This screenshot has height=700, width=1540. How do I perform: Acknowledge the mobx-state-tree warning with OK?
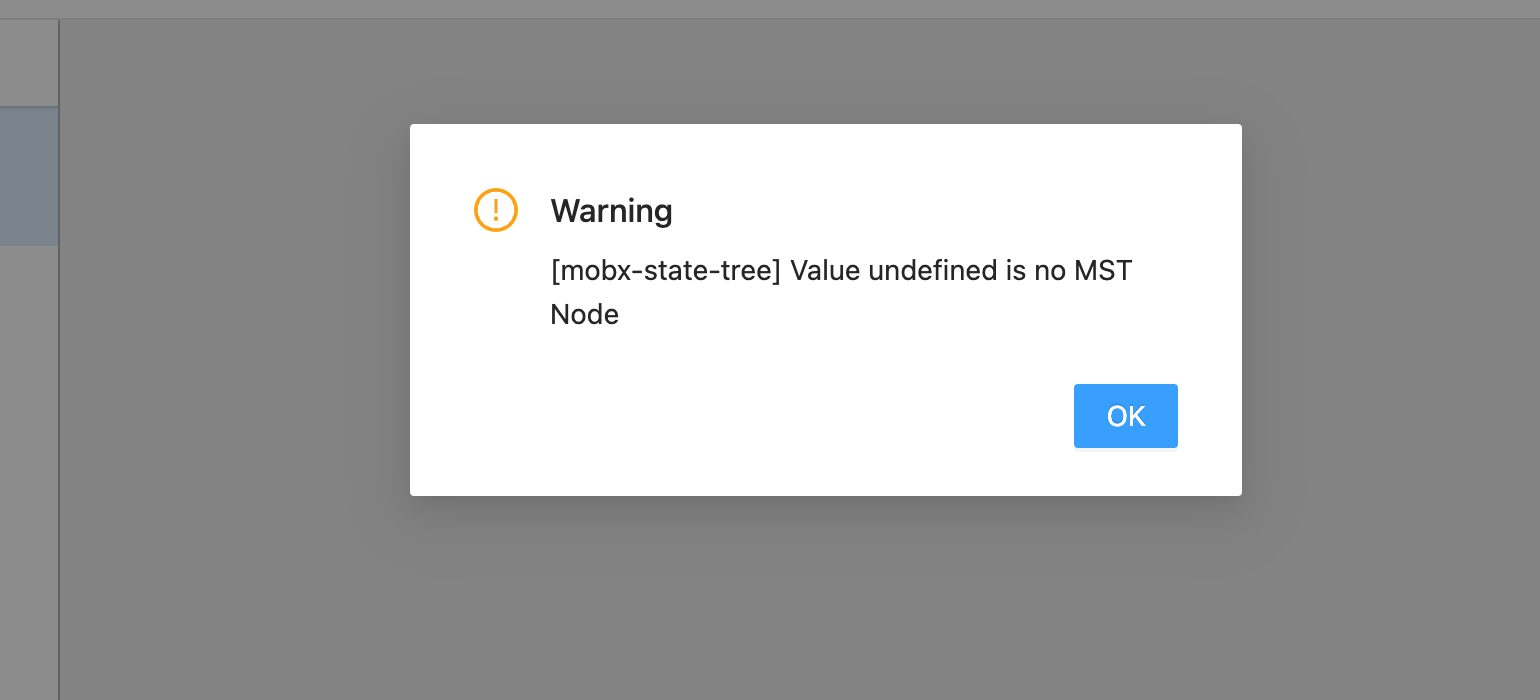click(x=1125, y=416)
